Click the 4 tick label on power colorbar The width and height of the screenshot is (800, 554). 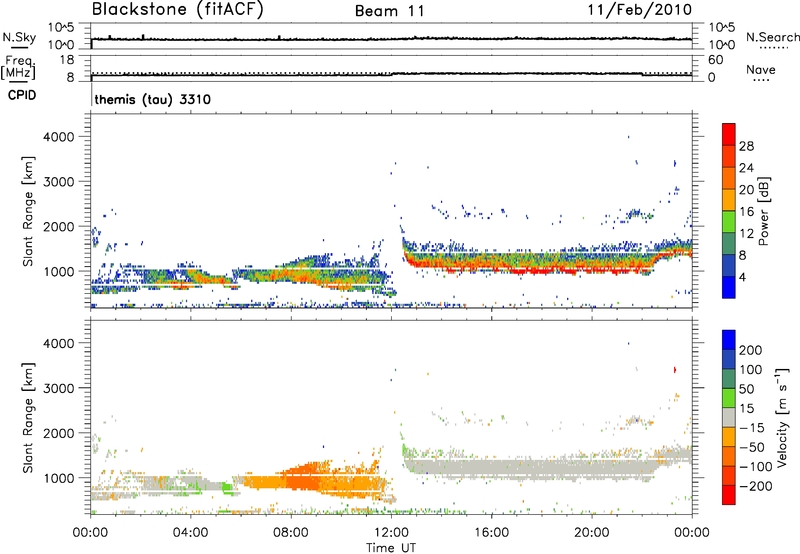pyautogui.click(x=742, y=277)
